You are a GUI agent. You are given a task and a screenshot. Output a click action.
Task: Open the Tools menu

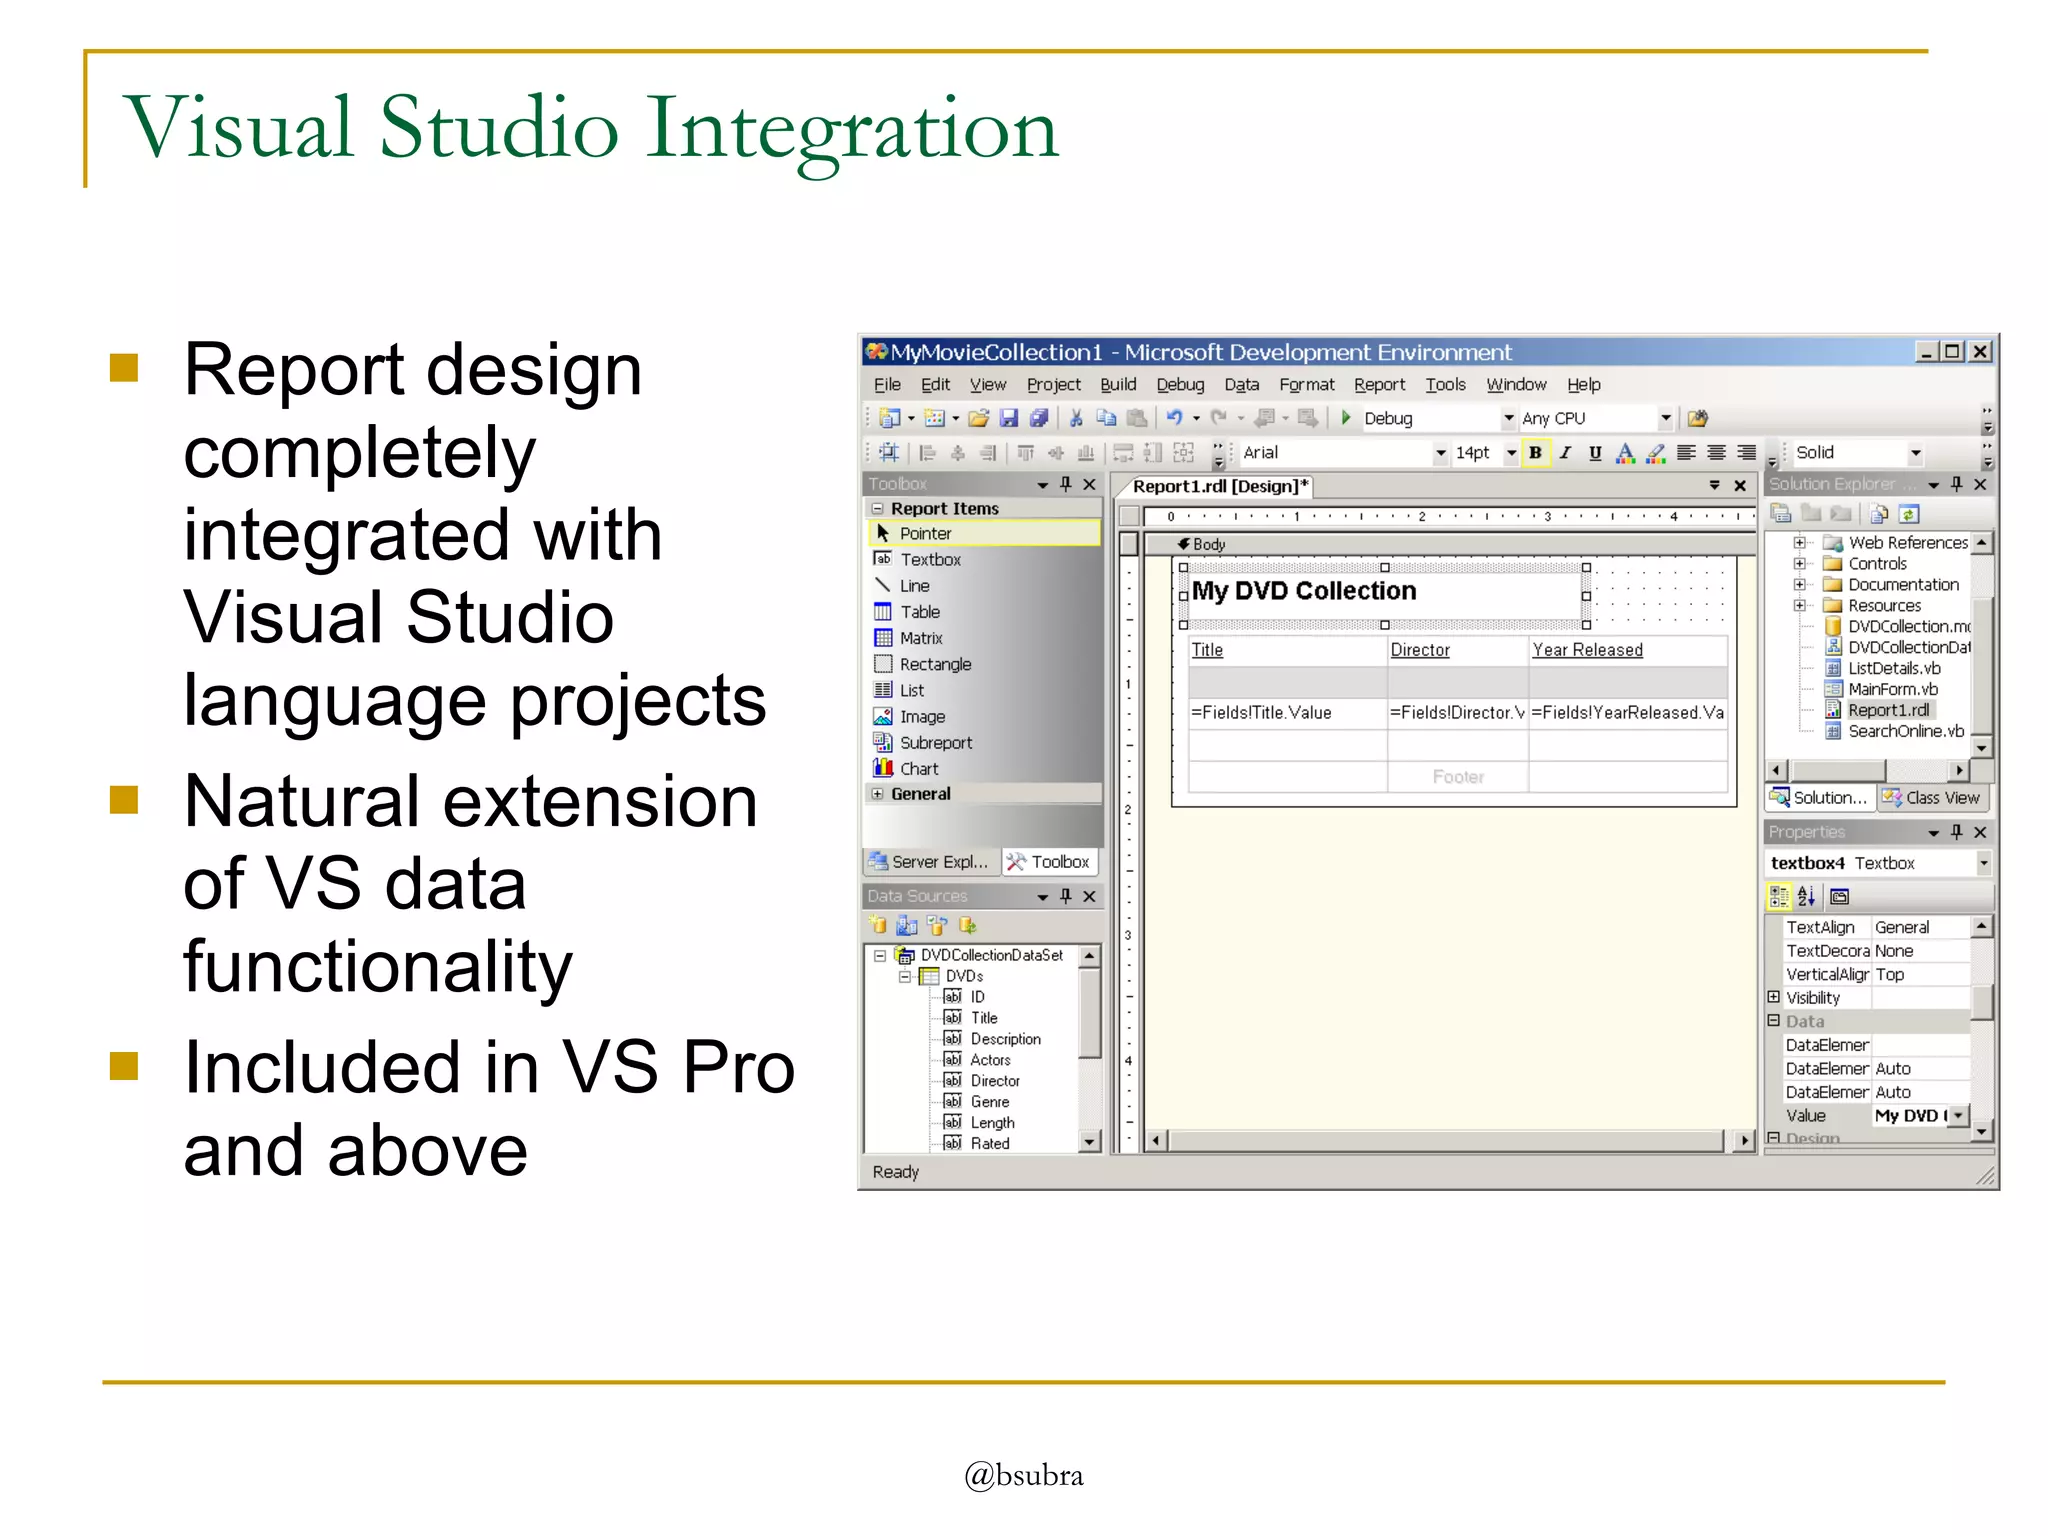1445,385
